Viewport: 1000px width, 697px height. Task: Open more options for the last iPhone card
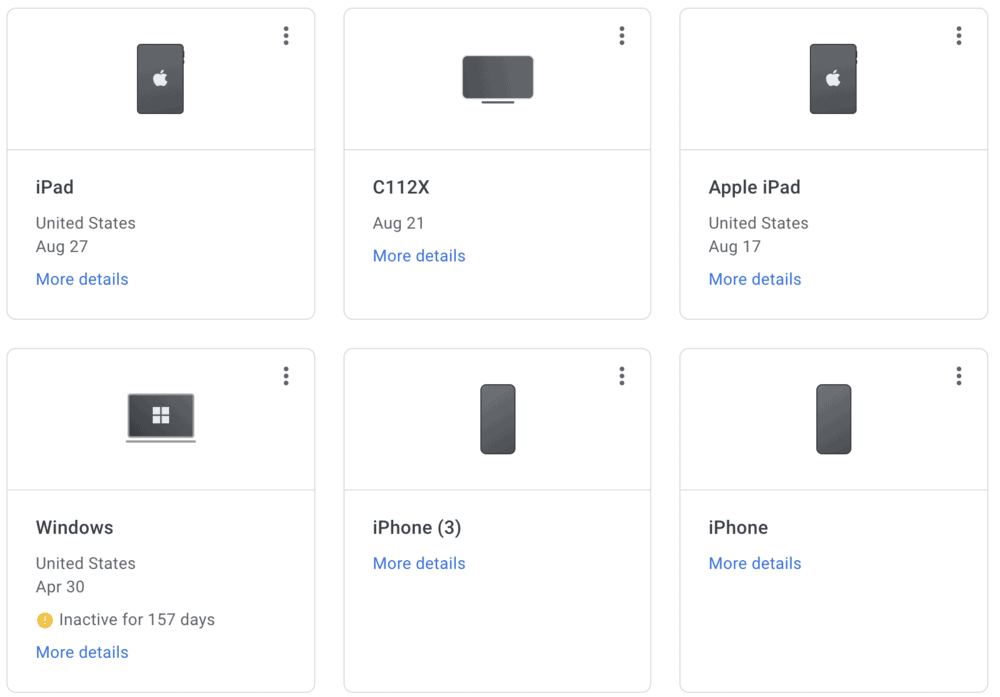[958, 375]
